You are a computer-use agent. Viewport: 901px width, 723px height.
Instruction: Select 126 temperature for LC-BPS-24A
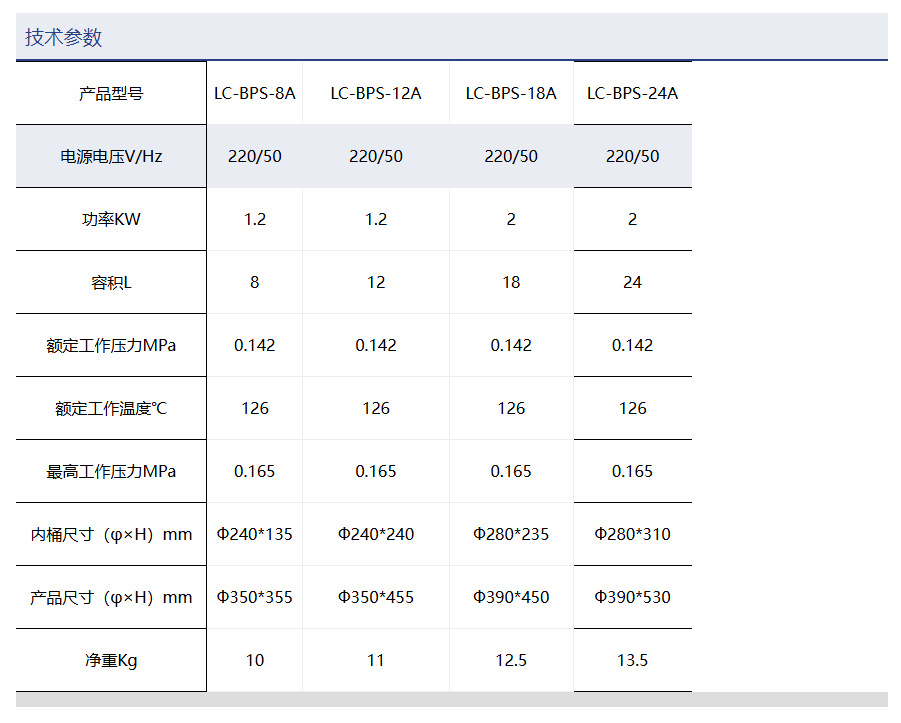tap(632, 409)
